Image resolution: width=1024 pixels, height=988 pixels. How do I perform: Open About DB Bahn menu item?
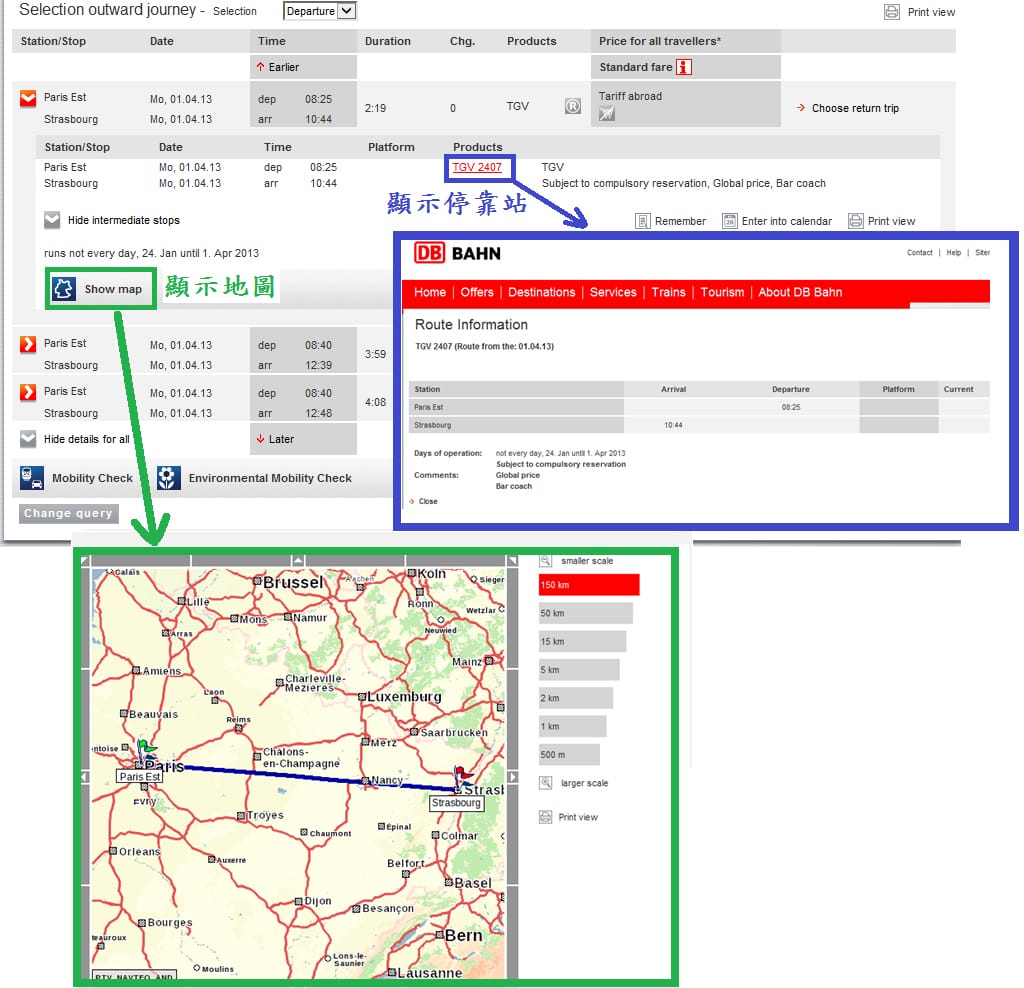(x=799, y=292)
